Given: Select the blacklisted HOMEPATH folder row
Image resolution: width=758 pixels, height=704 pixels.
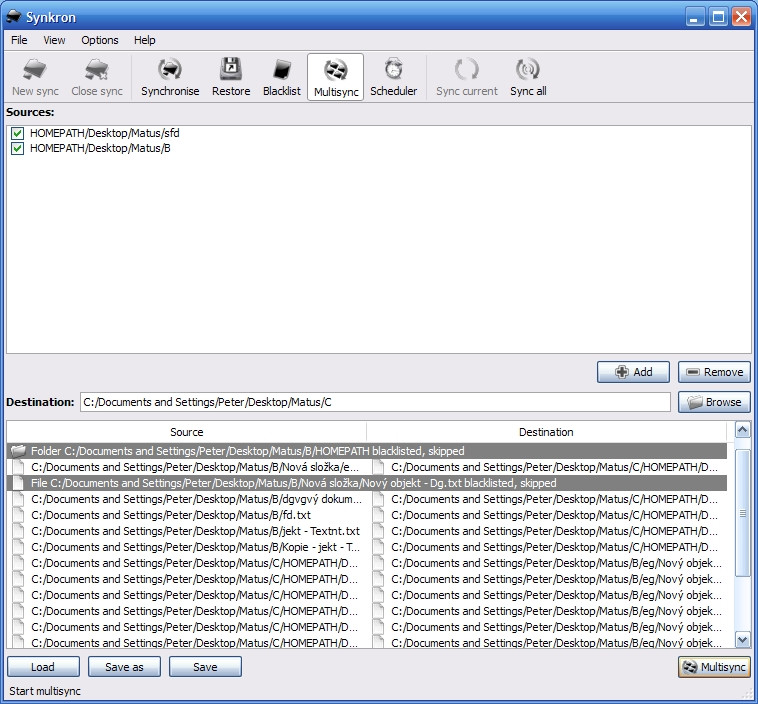Looking at the screenshot, I should pos(367,451).
